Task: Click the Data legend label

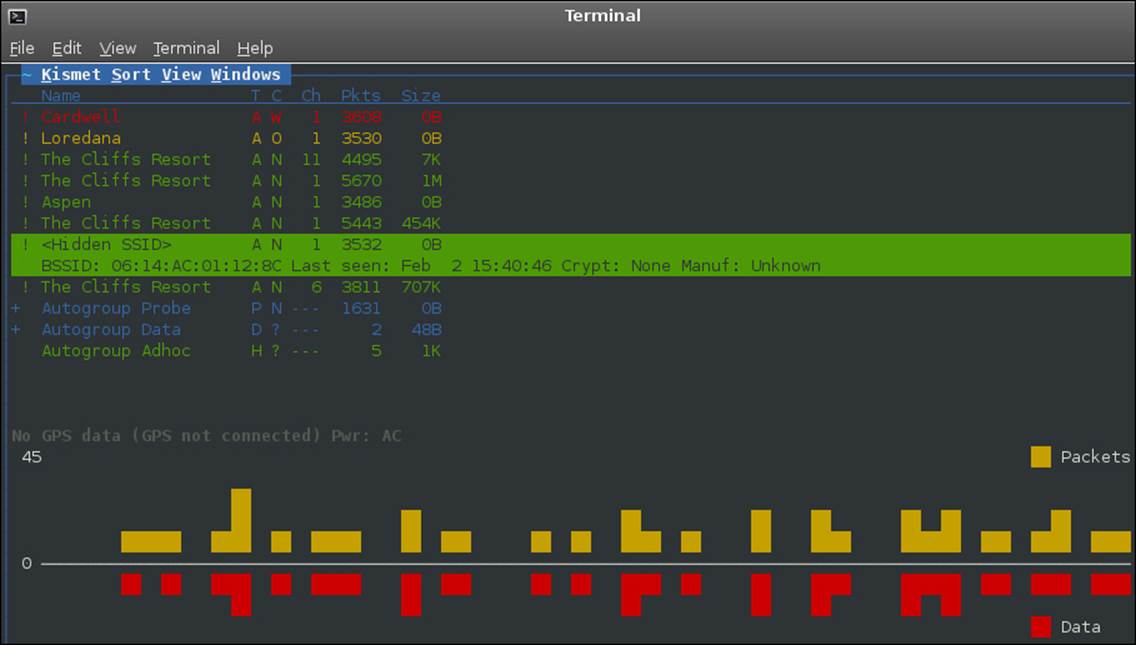Action: coord(1080,627)
